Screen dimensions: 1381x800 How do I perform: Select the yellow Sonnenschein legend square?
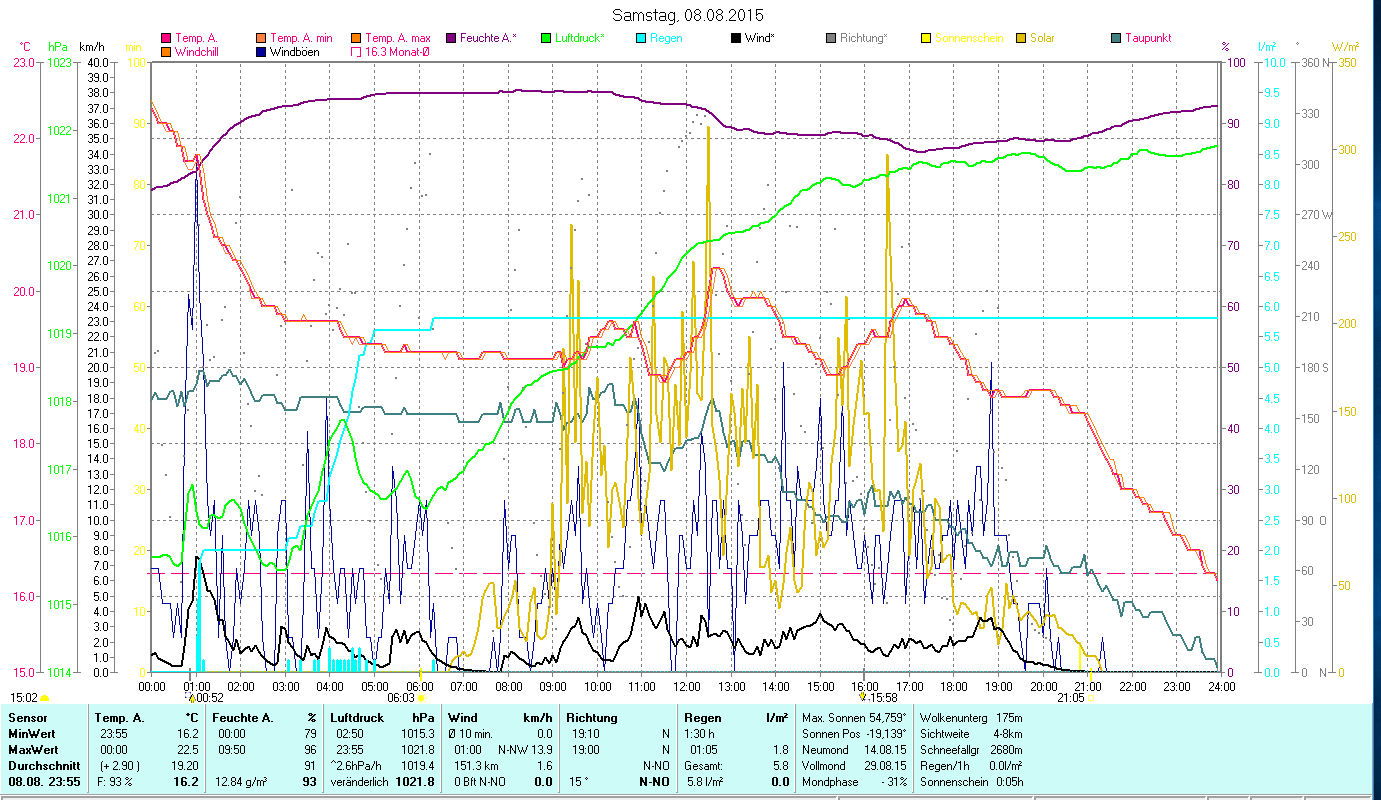click(925, 38)
